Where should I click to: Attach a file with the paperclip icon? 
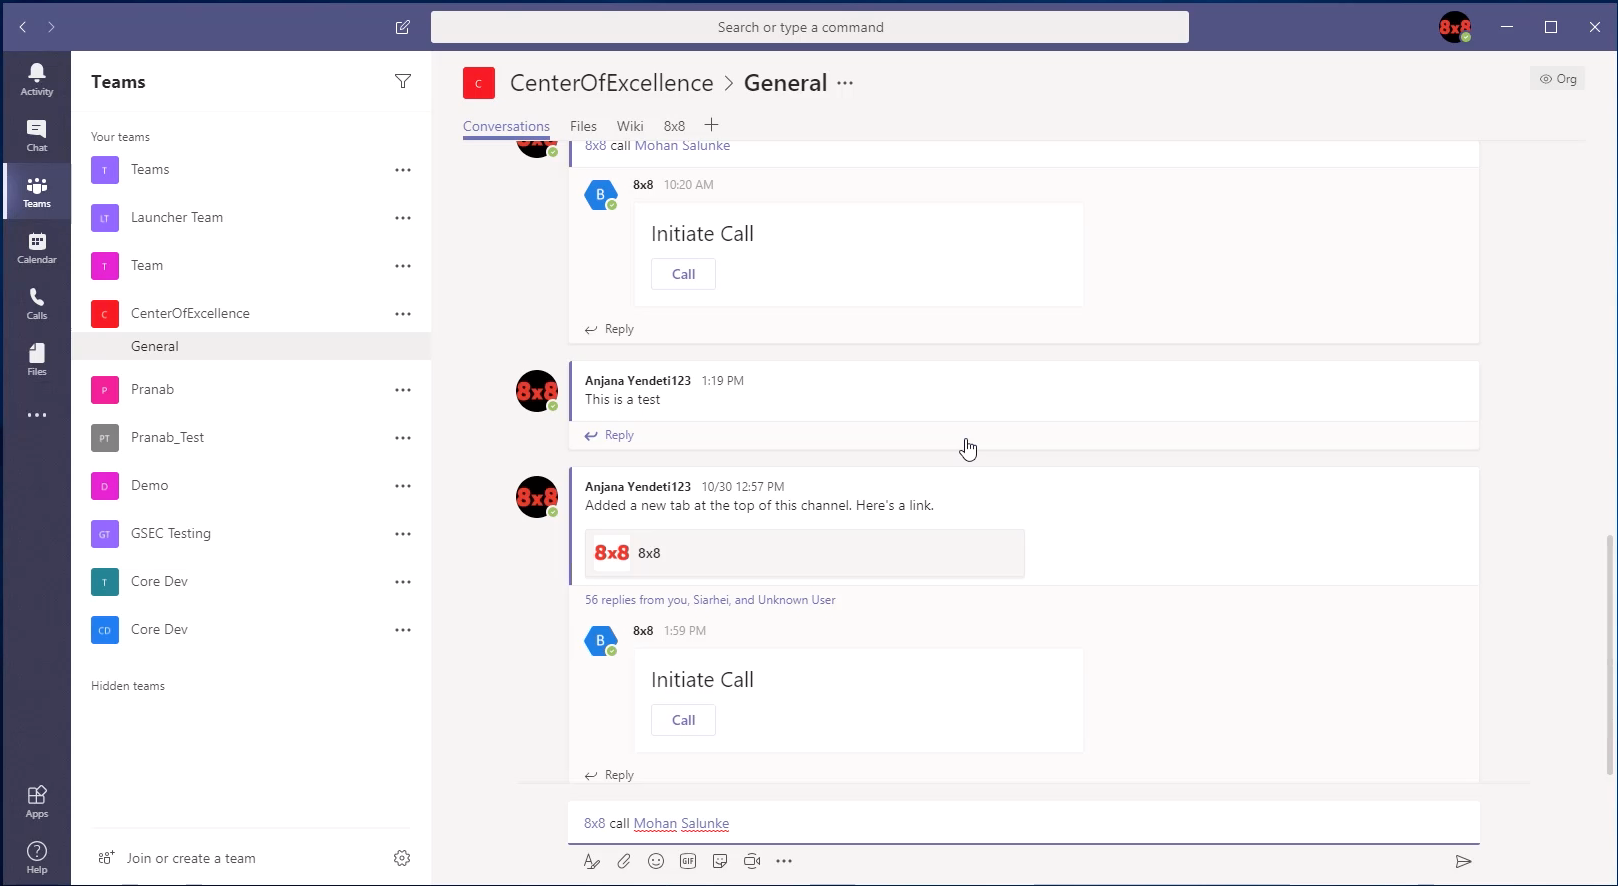coord(624,861)
